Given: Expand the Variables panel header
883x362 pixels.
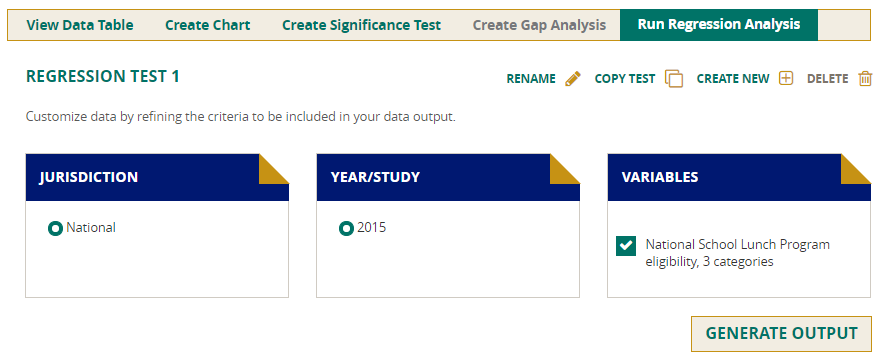Looking at the screenshot, I should click(x=739, y=177).
